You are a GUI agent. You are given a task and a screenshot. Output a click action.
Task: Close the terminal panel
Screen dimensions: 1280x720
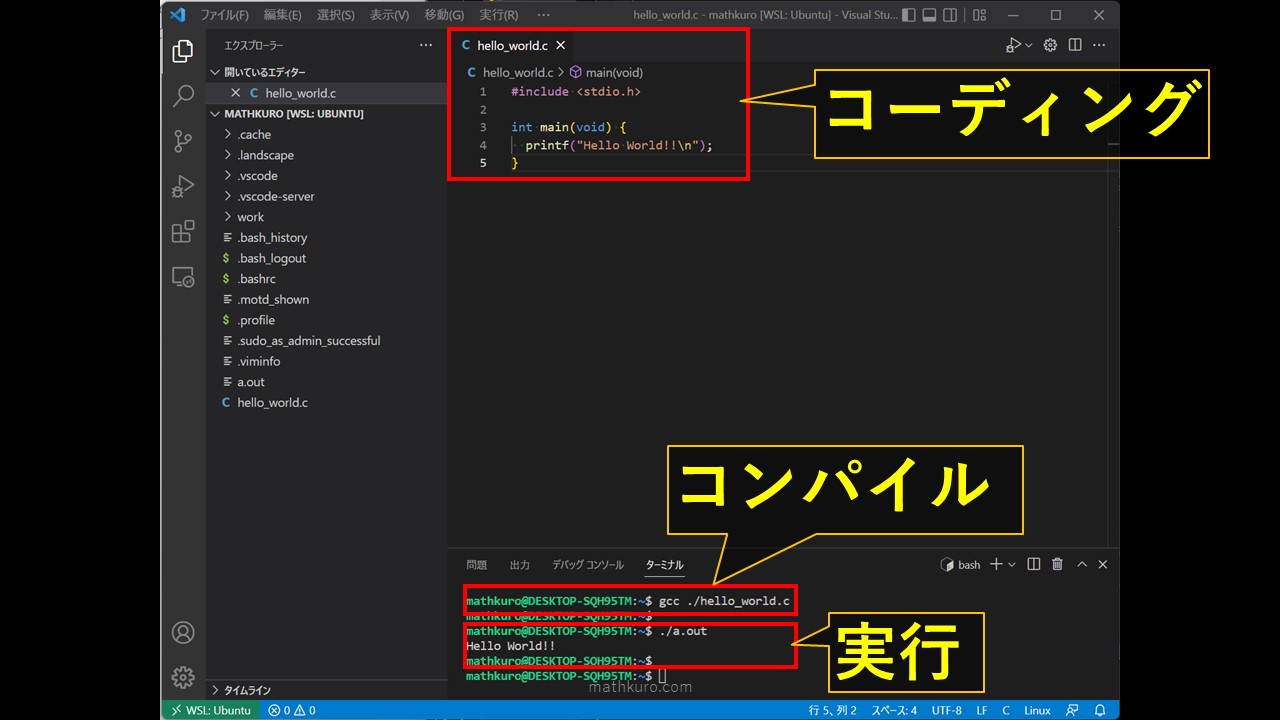coord(1103,565)
